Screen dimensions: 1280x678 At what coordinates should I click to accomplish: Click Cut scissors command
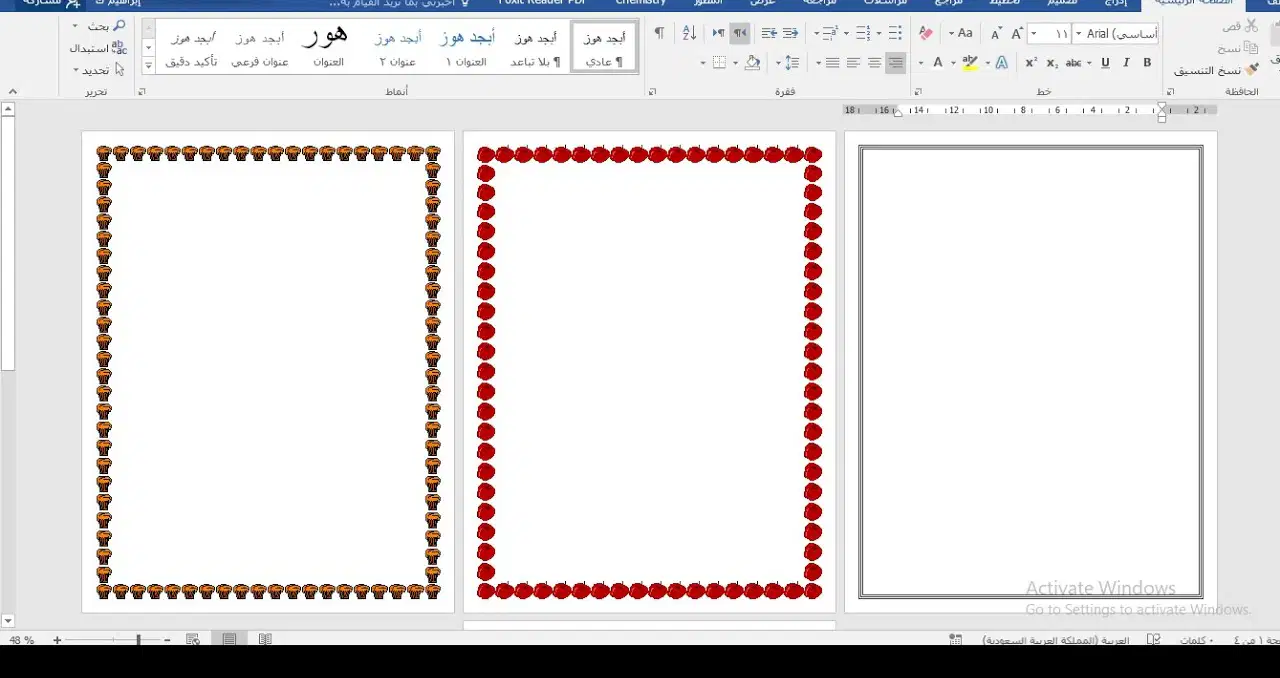pyautogui.click(x=1240, y=26)
